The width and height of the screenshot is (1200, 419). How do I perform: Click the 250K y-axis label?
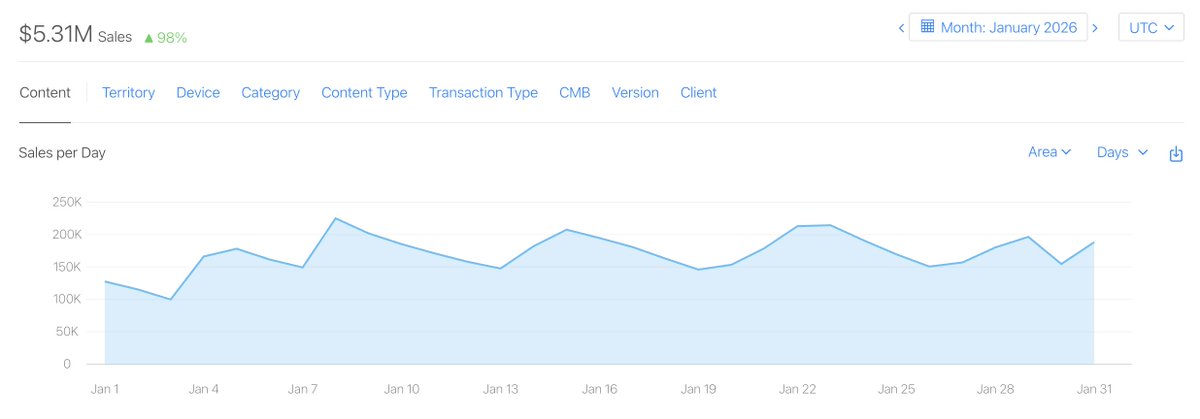[67, 202]
